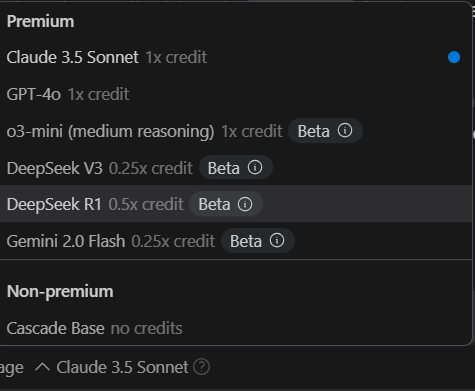This screenshot has height=391, width=475.
Task: Open Claude 3.5 Sonnet model selector at bottom
Action: [x=122, y=367]
